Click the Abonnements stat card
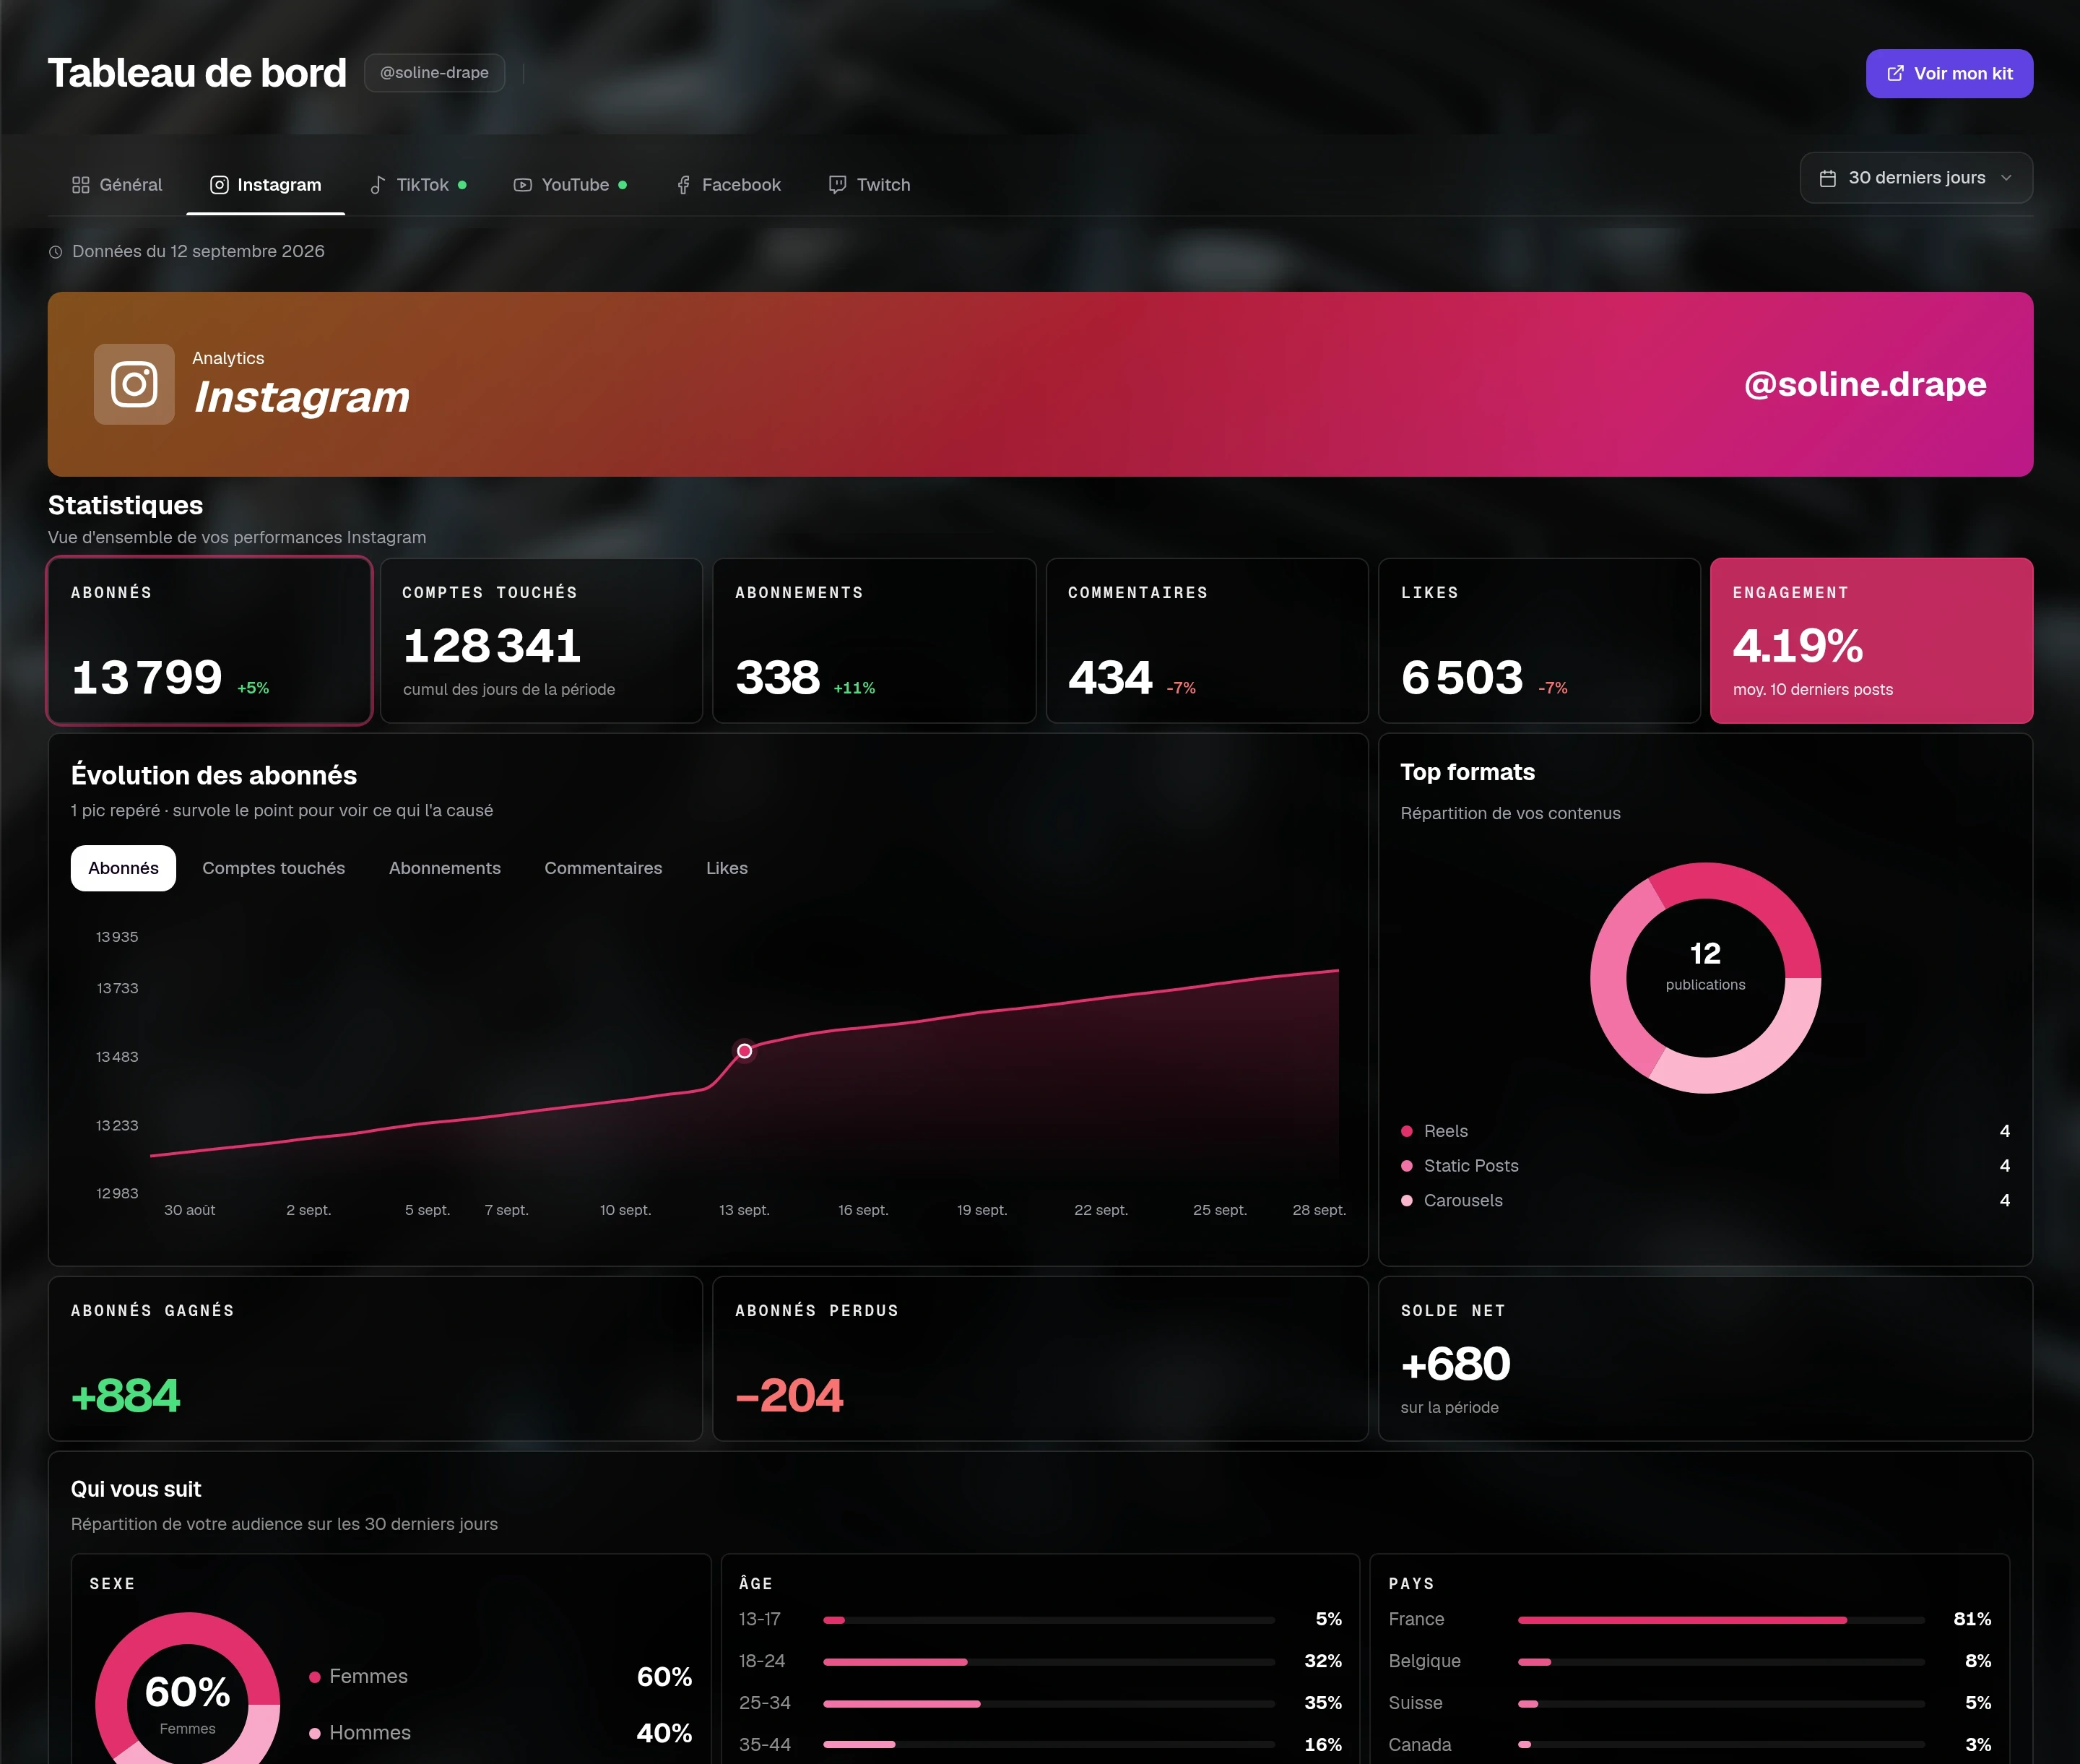This screenshot has height=1764, width=2080. point(874,641)
